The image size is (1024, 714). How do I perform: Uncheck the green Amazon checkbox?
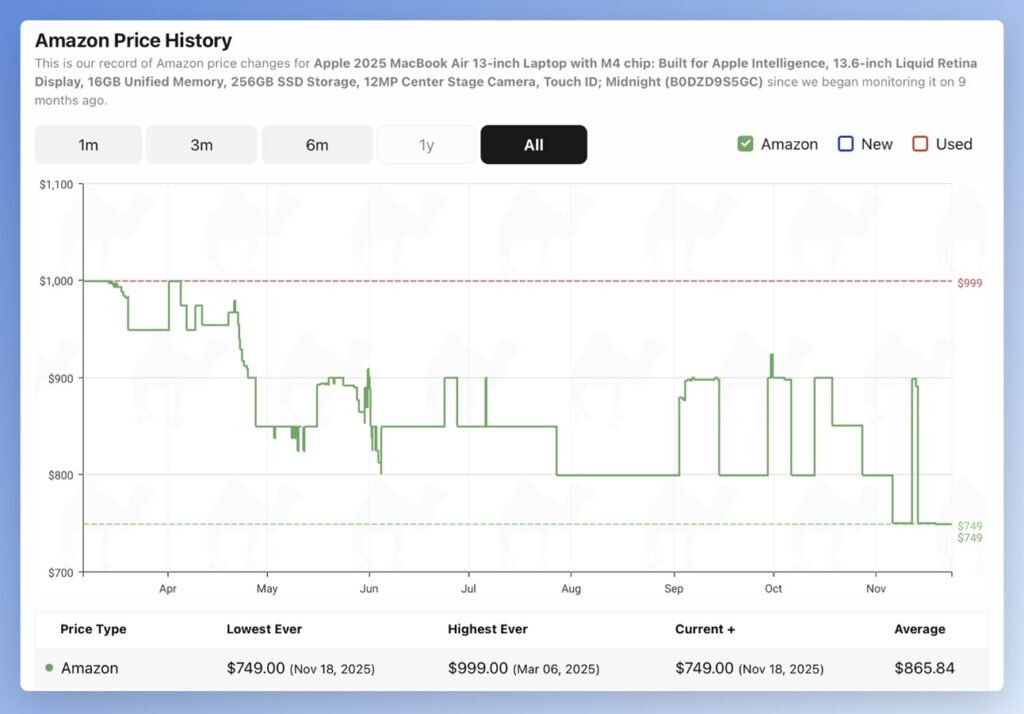[745, 144]
